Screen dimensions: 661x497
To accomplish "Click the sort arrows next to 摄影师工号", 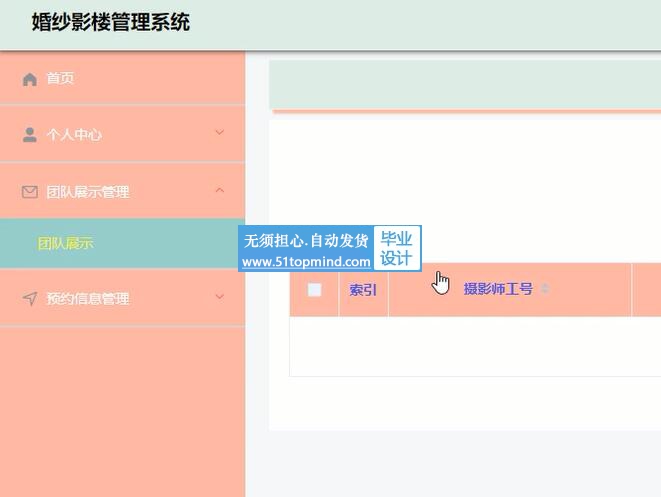I will (545, 289).
